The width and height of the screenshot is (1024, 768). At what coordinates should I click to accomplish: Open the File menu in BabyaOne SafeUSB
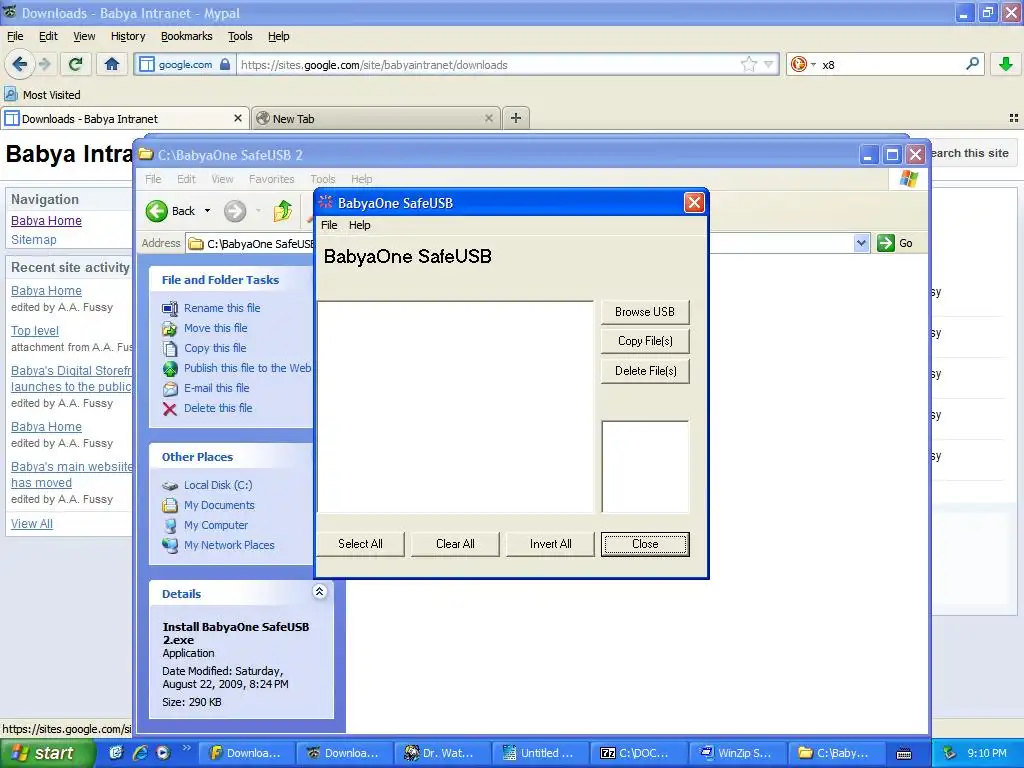329,225
